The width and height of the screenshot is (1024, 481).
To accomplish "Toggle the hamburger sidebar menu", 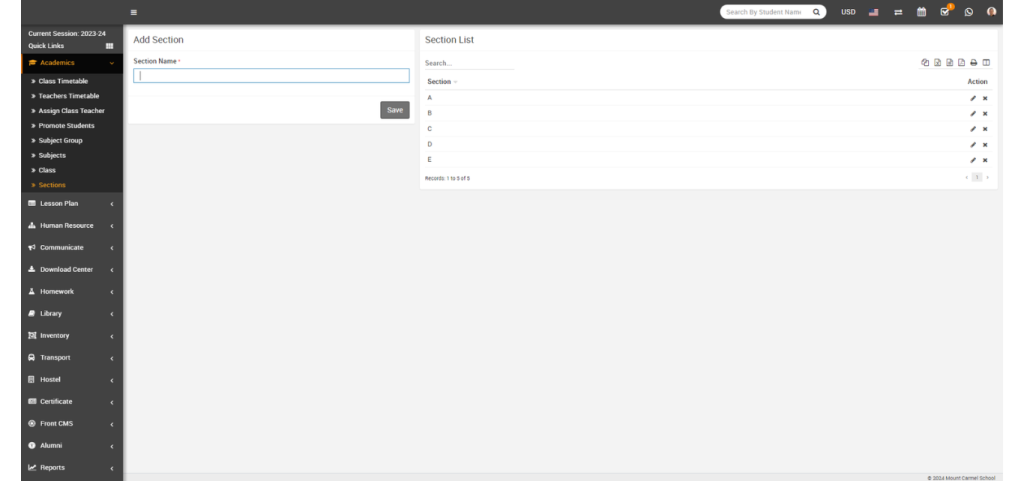I will pos(134,12).
